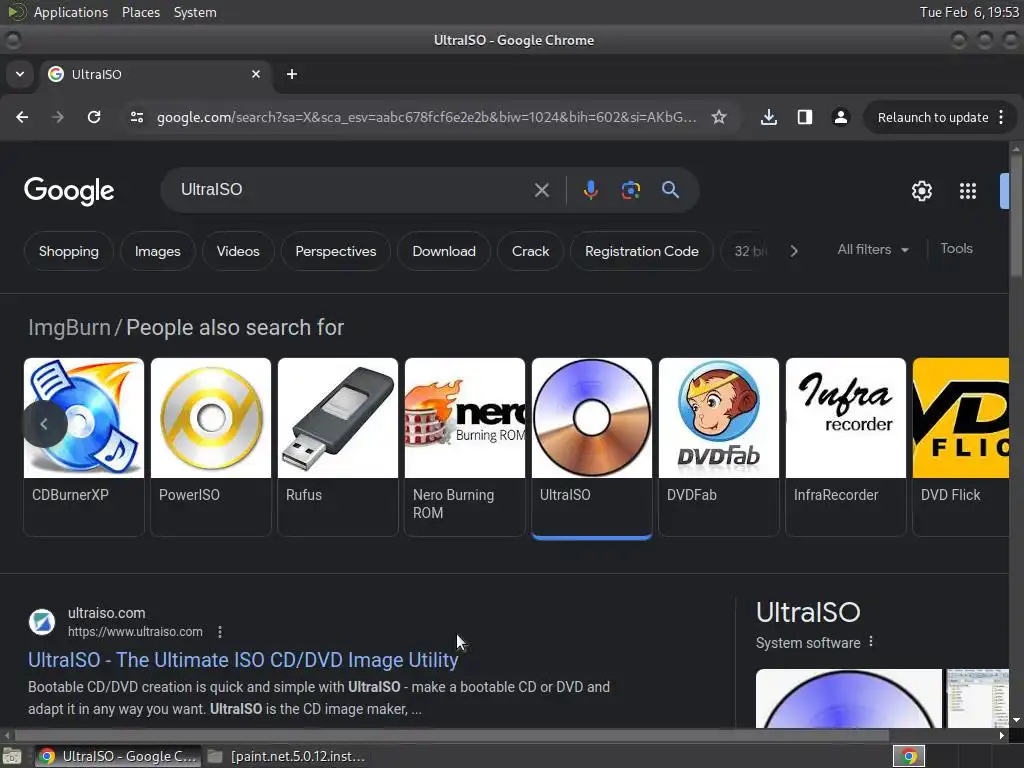The image size is (1024, 768).
Task: Expand the All filters dropdown
Action: point(873,249)
